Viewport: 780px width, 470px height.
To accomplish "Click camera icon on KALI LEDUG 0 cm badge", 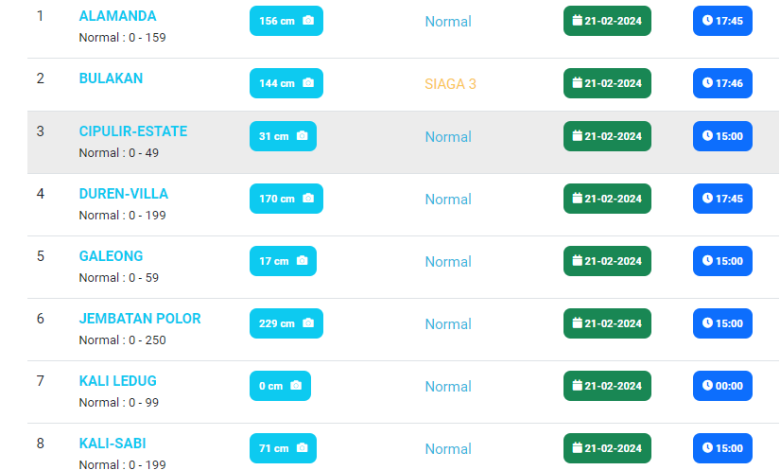I will click(296, 386).
